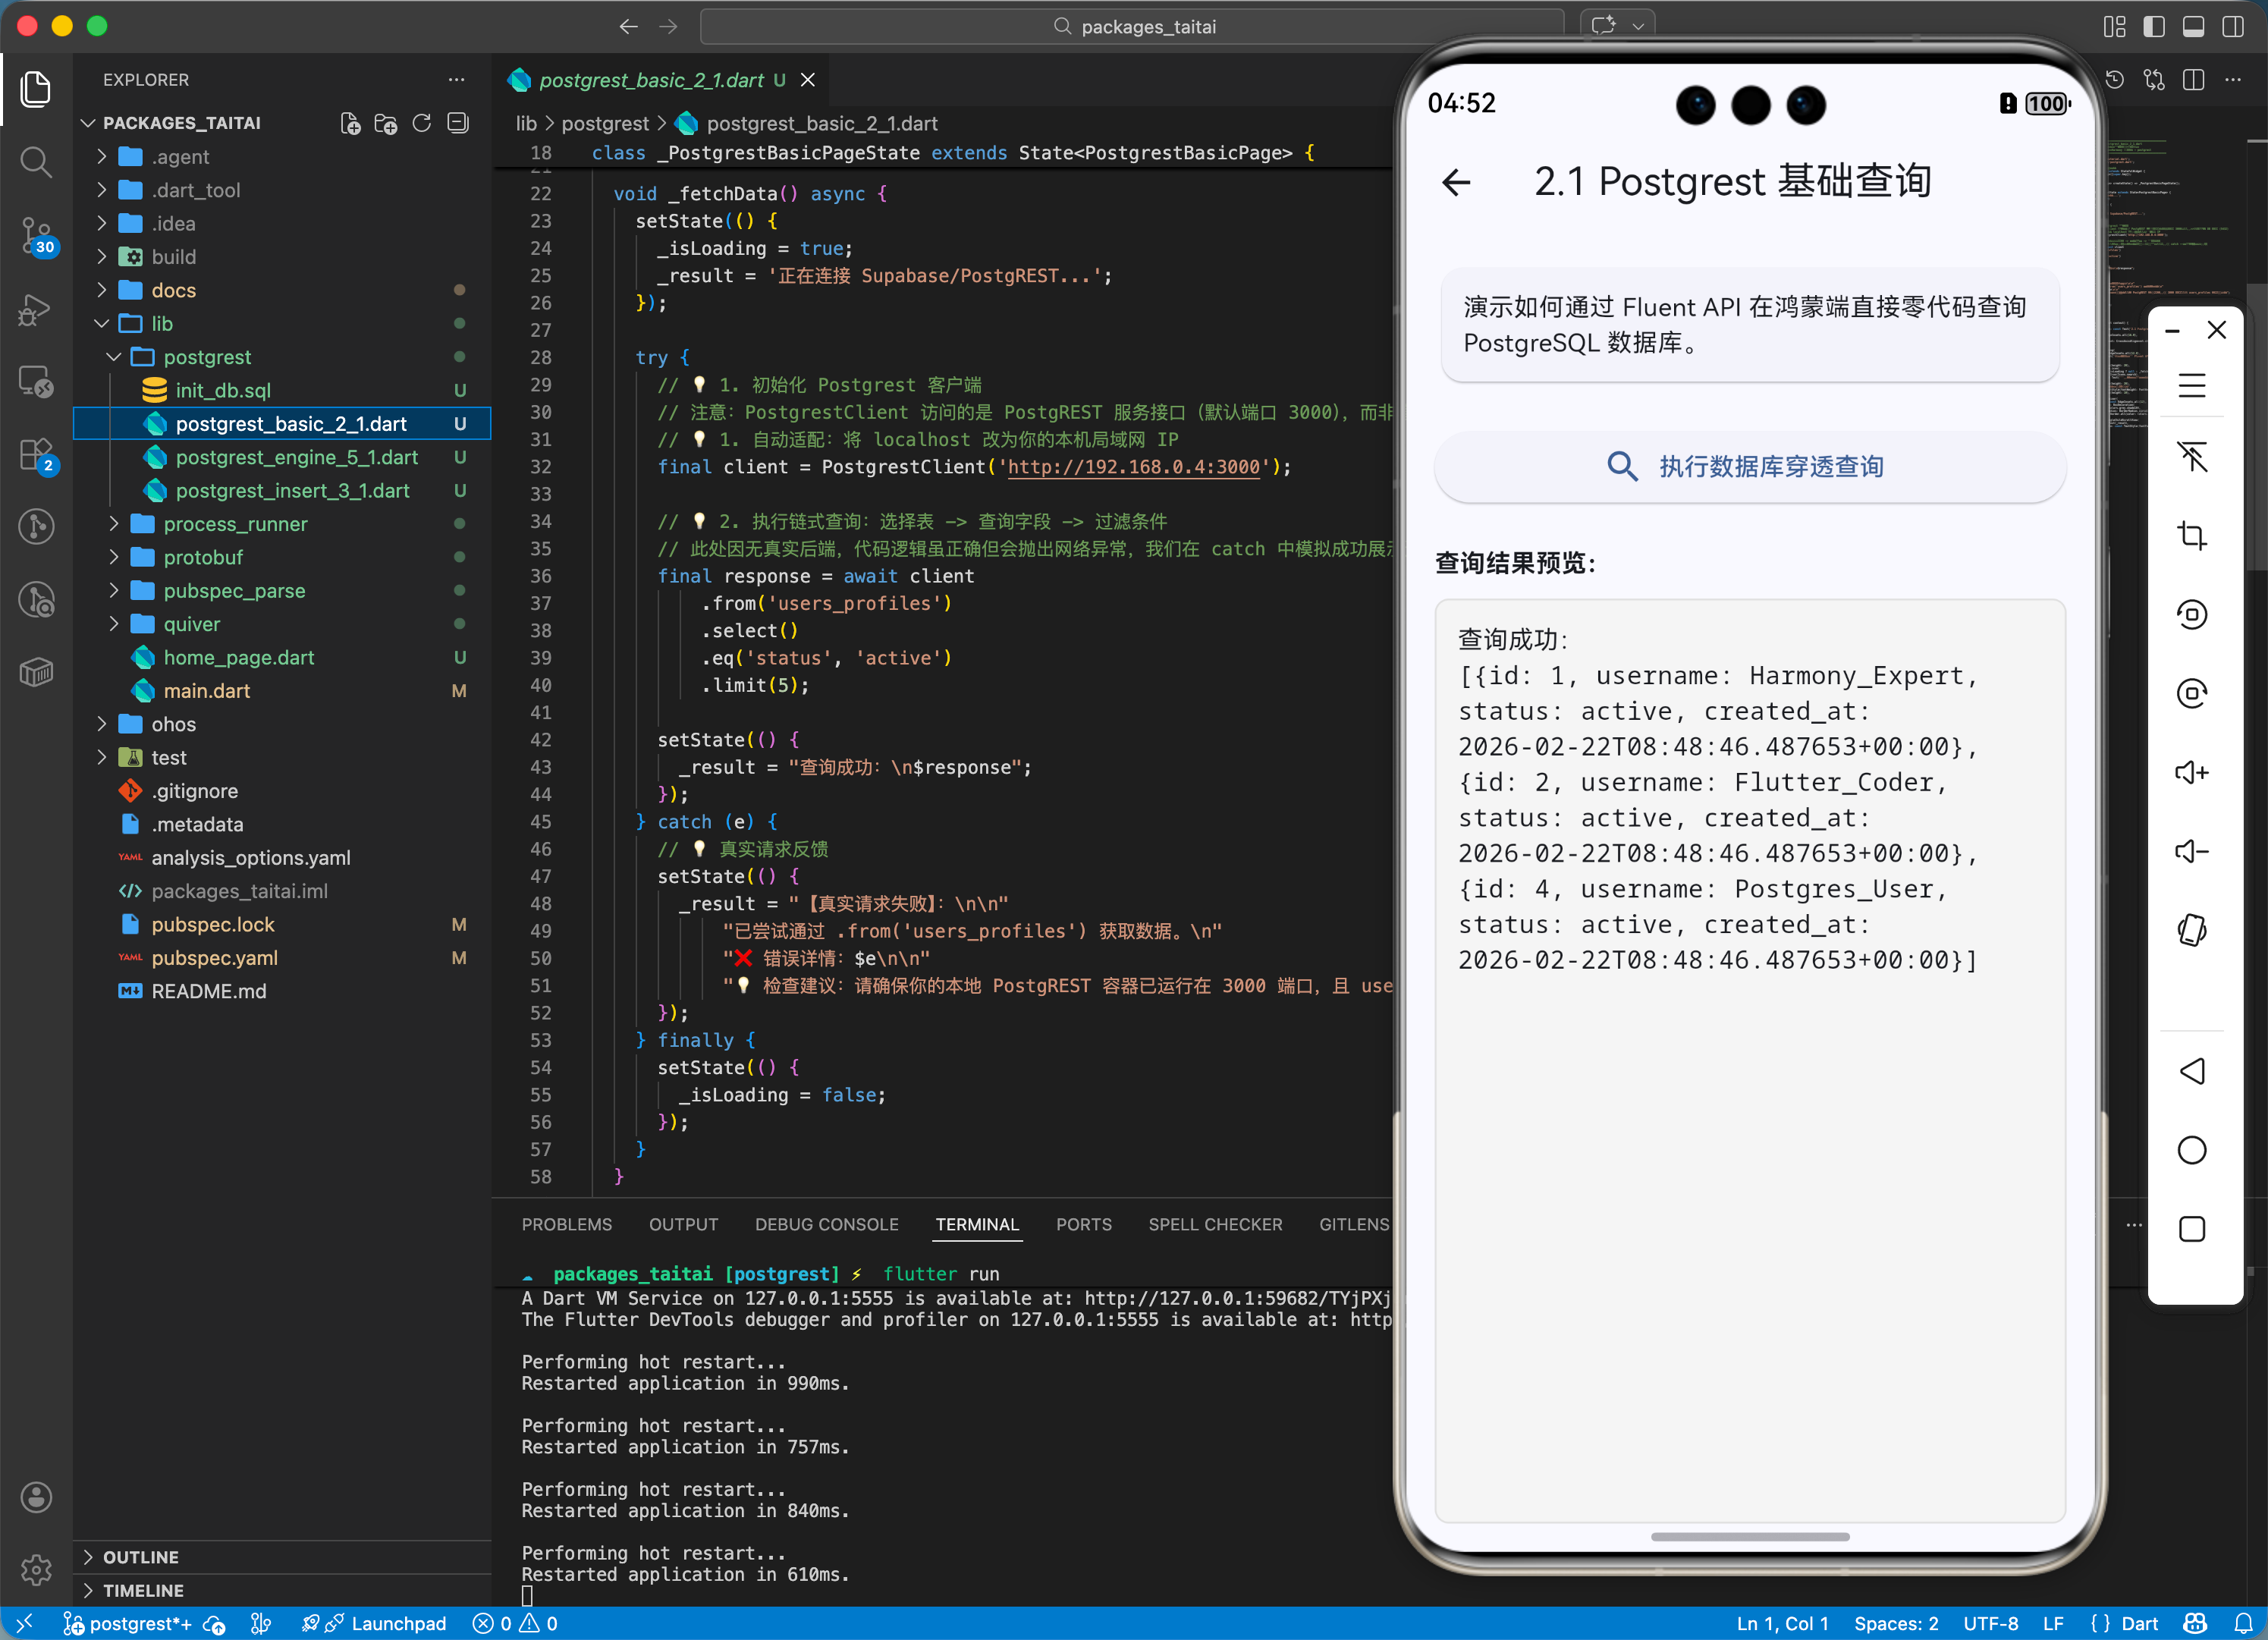2268x1640 pixels.
Task: Toggle primary side bar layout button
Action: 2154,26
